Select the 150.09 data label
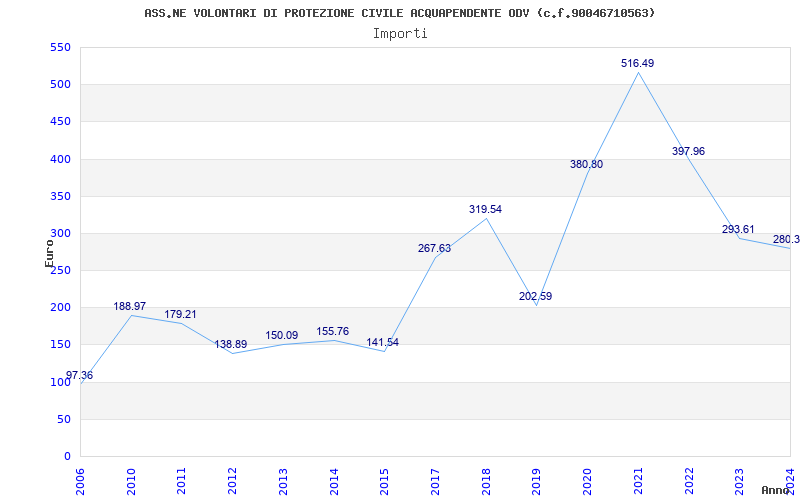The height and width of the screenshot is (500, 800). click(282, 336)
